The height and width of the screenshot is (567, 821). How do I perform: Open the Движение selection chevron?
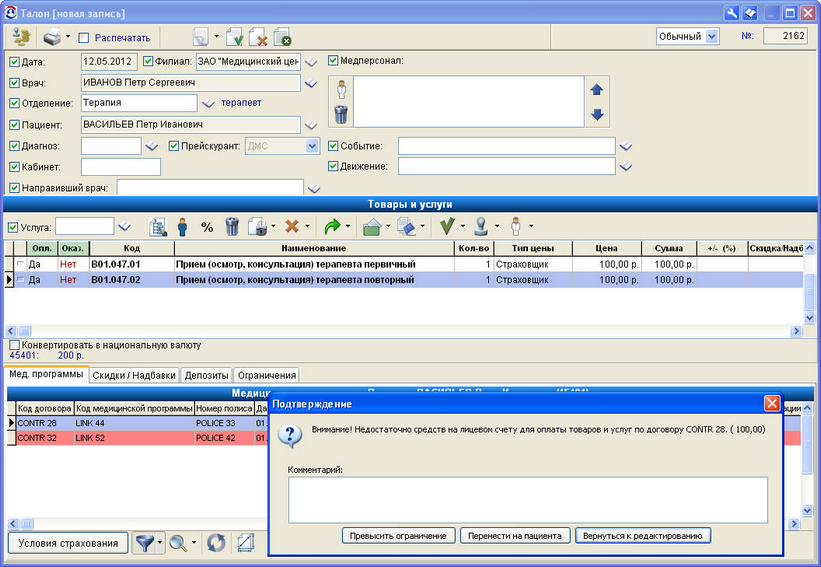pyautogui.click(x=626, y=167)
